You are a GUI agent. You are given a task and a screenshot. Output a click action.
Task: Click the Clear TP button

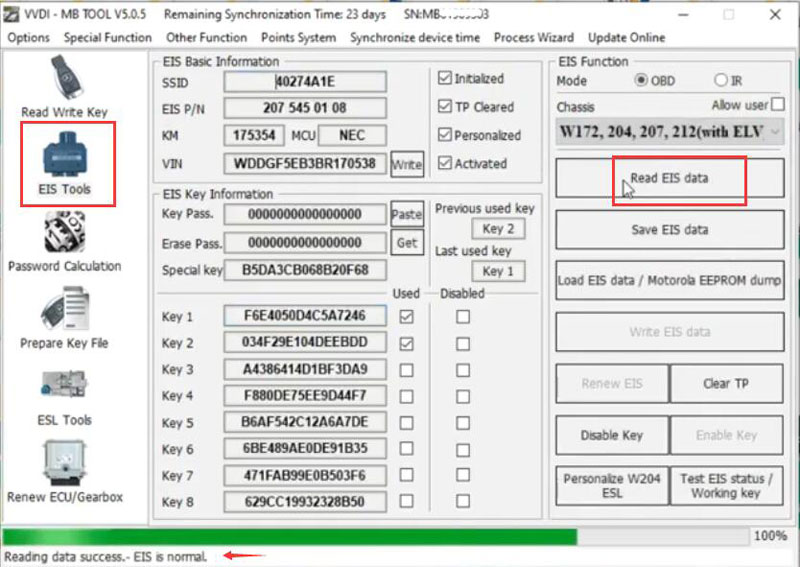coord(726,383)
